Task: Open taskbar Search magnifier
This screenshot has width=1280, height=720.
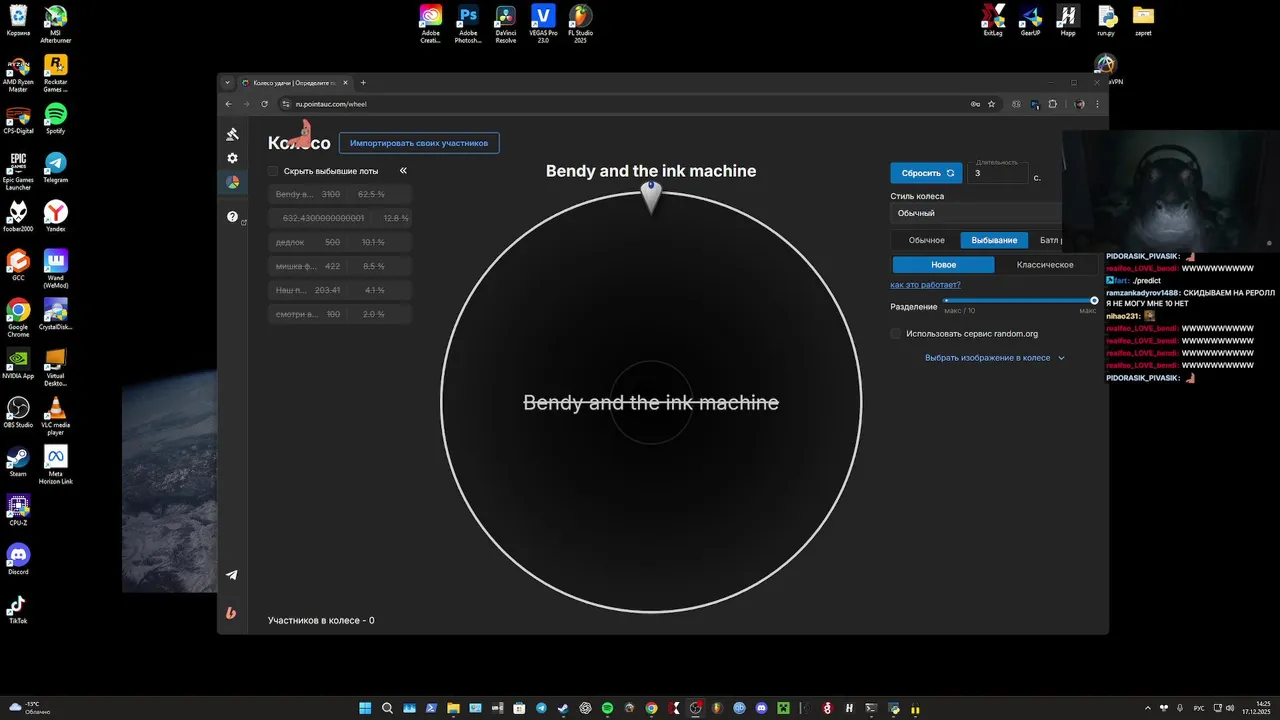Action: pyautogui.click(x=387, y=708)
